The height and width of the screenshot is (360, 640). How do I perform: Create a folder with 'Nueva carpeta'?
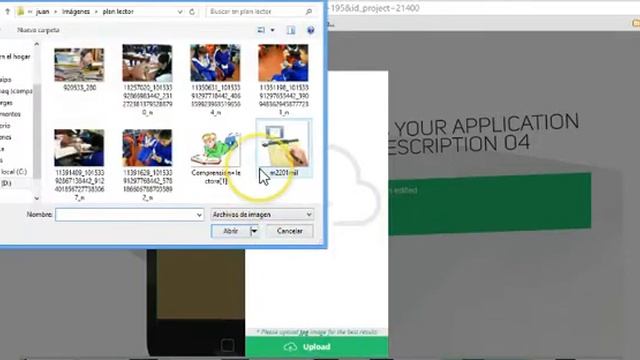tap(38, 30)
